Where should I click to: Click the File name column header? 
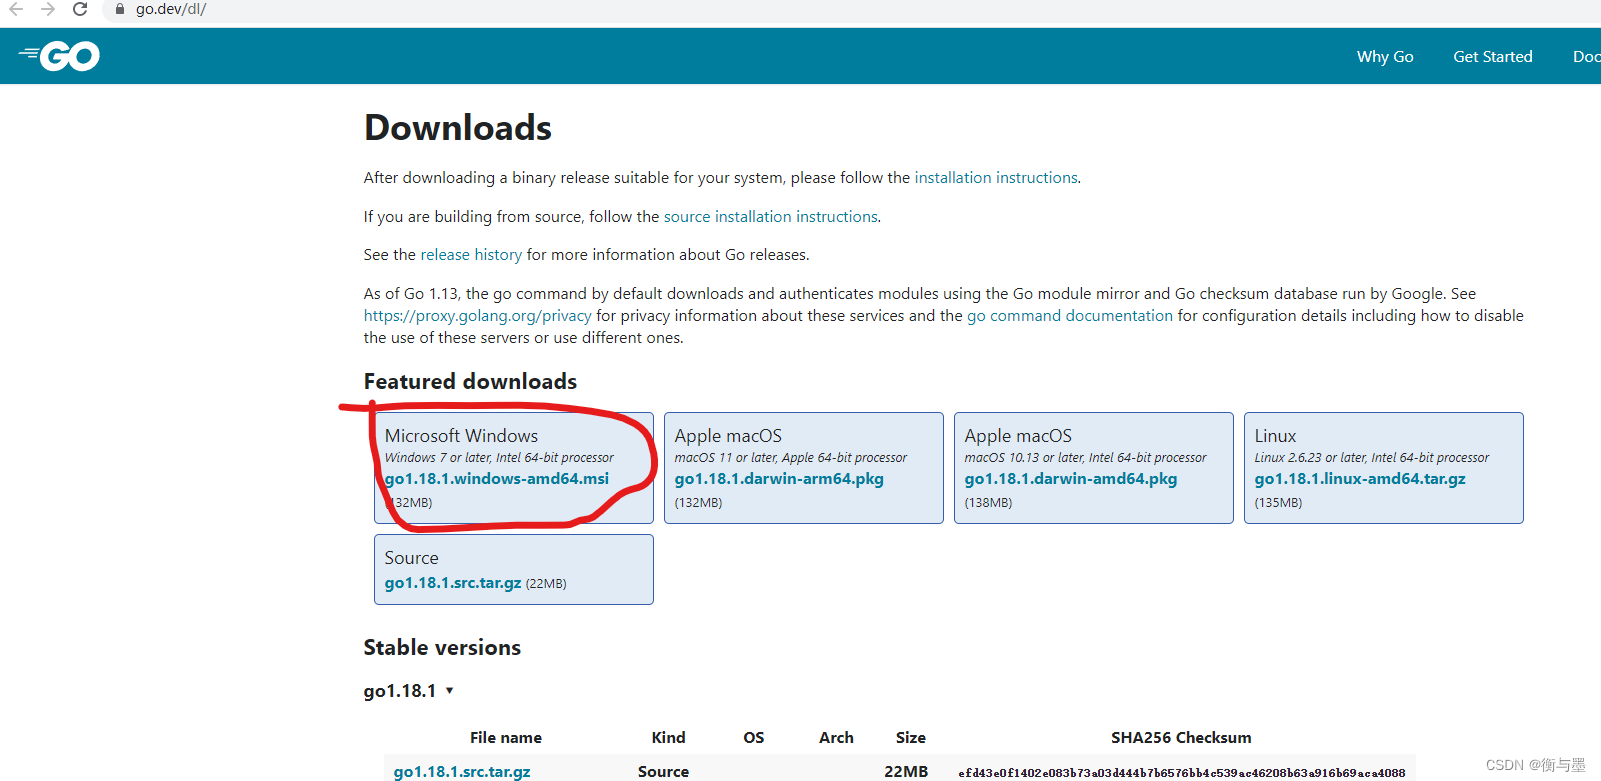point(506,738)
